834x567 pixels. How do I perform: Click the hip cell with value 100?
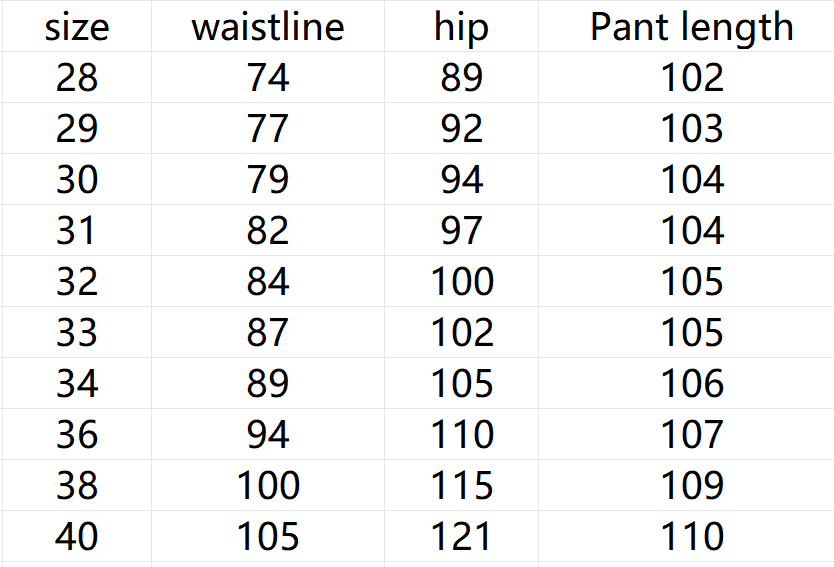[461, 282]
